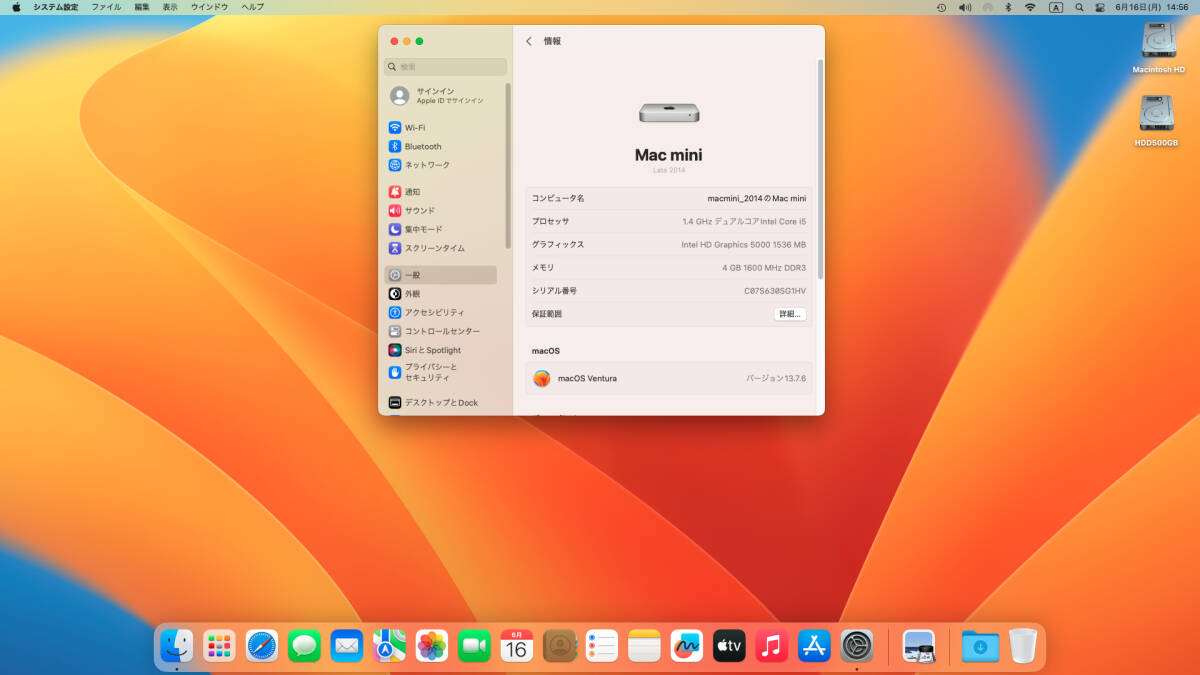Open Contacts from the Dock
The width and height of the screenshot is (1200, 675).
(559, 646)
